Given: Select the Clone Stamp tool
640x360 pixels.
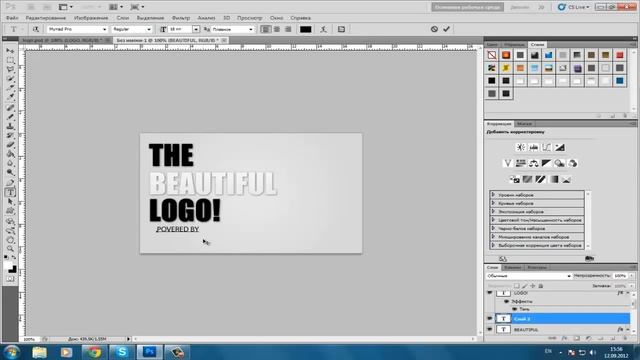Looking at the screenshot, I should click(10, 127).
